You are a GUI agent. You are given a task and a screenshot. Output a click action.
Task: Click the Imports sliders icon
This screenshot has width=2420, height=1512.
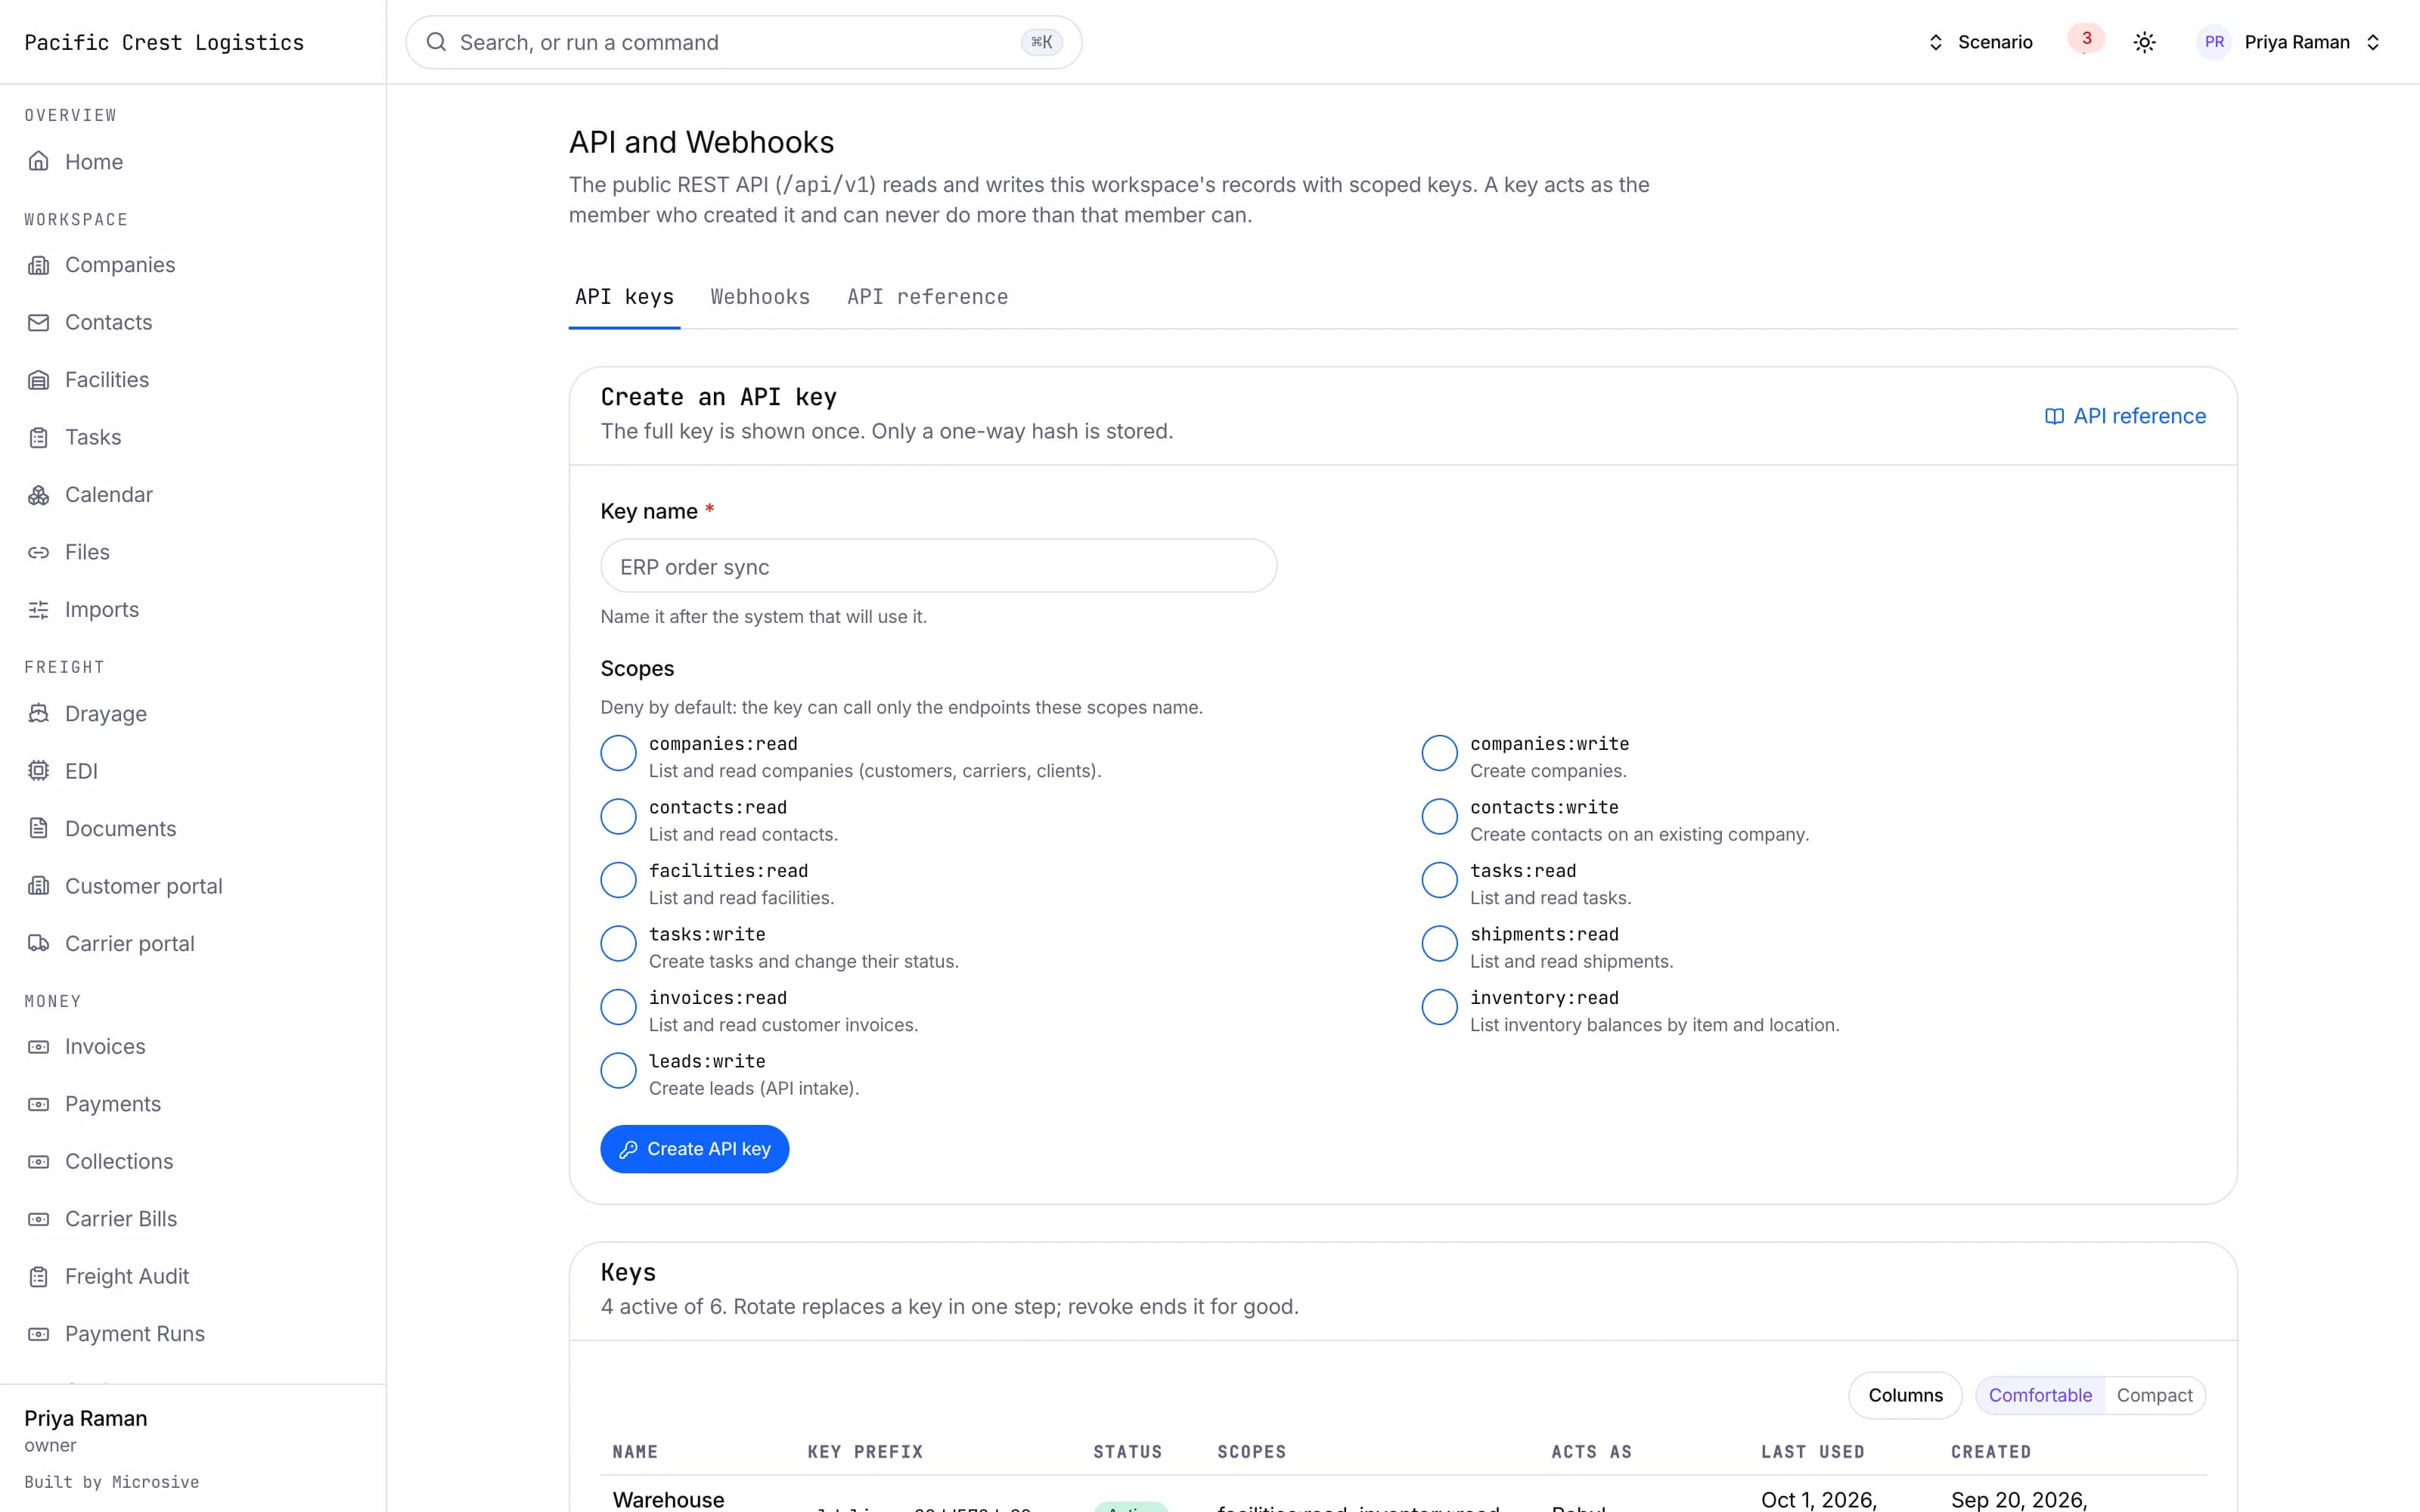(x=38, y=610)
